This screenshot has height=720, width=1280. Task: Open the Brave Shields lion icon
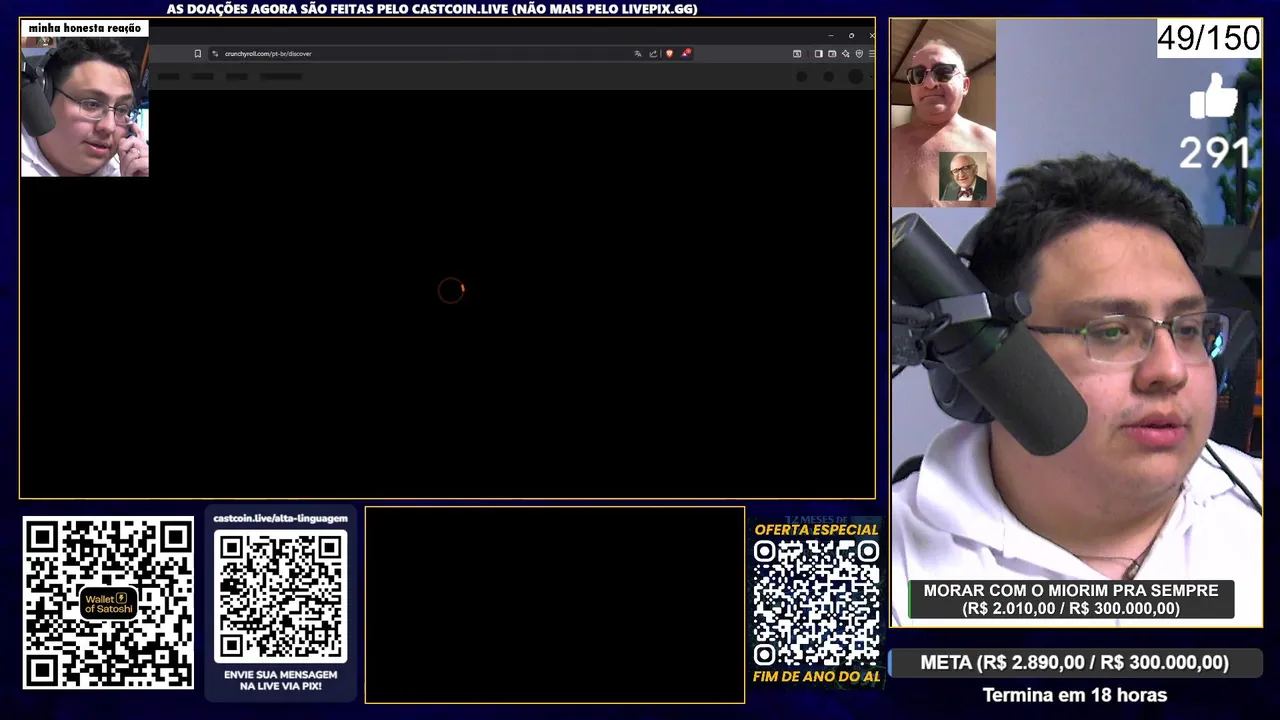[x=669, y=53]
